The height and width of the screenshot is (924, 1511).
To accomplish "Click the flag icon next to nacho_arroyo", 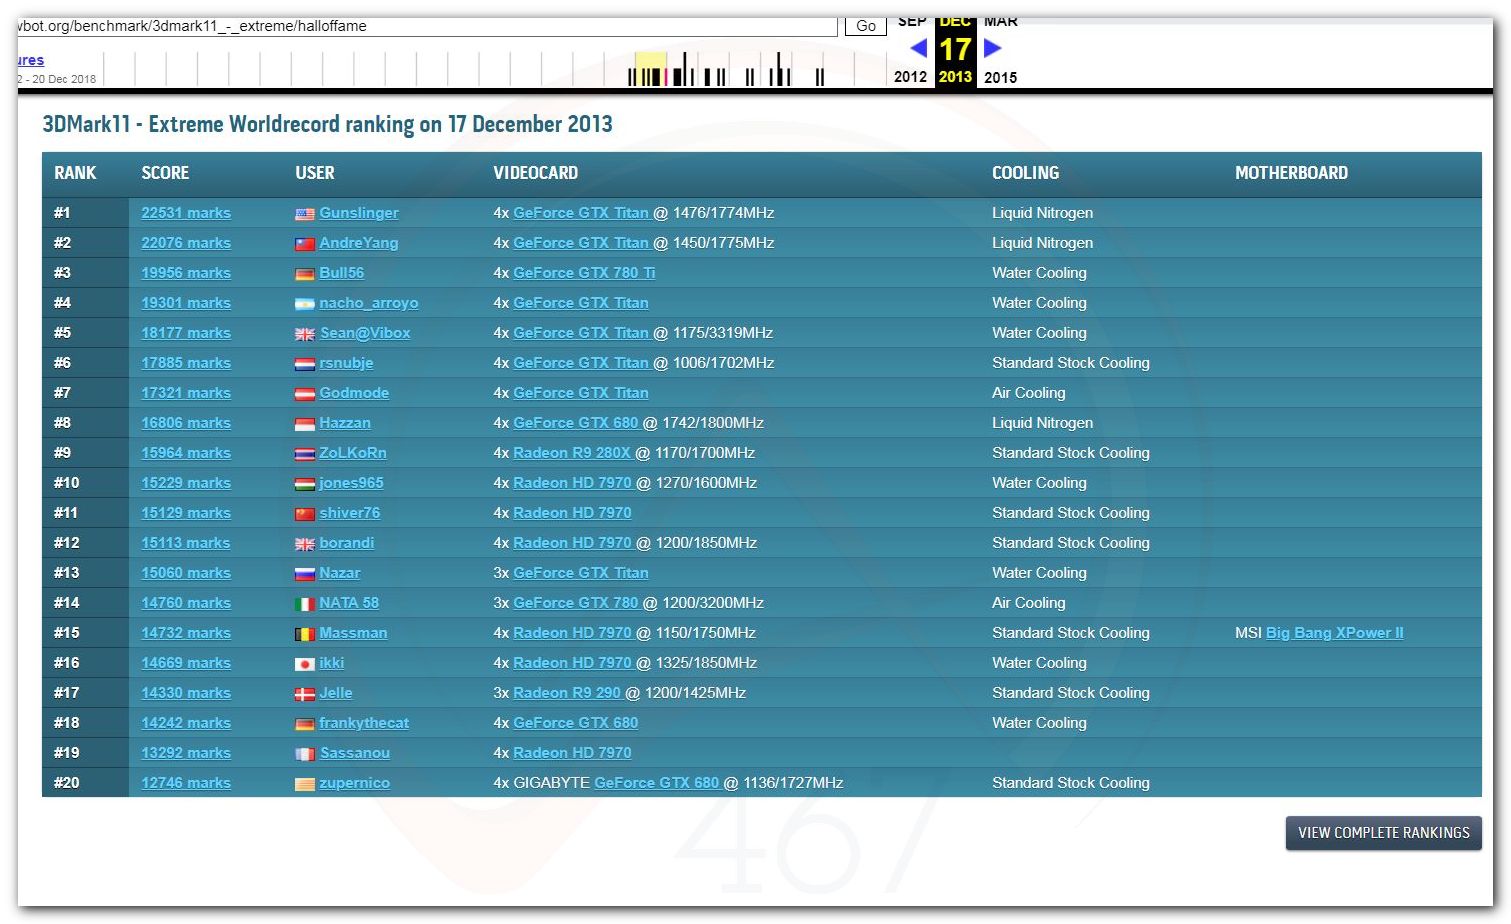I will point(305,304).
